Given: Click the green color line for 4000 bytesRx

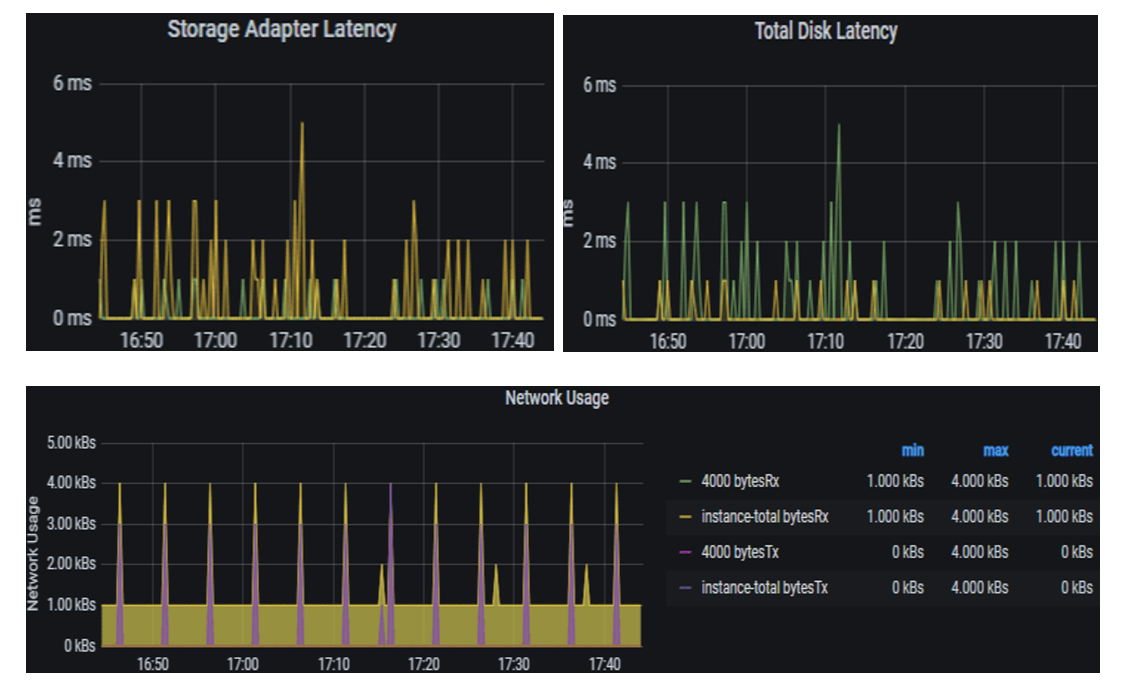Looking at the screenshot, I should point(686,481).
